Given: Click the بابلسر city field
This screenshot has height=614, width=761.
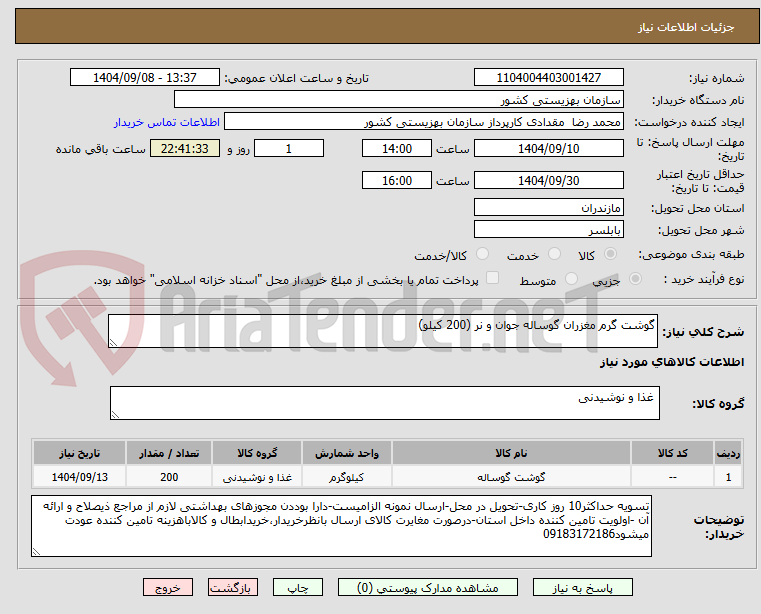Looking at the screenshot, I should [548, 229].
